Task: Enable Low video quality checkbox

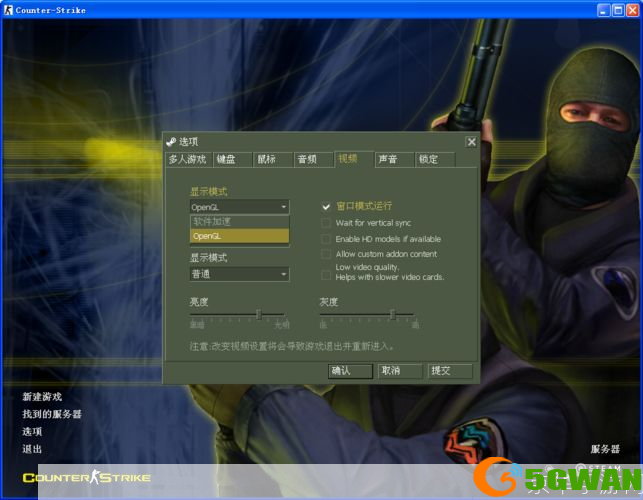Action: [326, 275]
